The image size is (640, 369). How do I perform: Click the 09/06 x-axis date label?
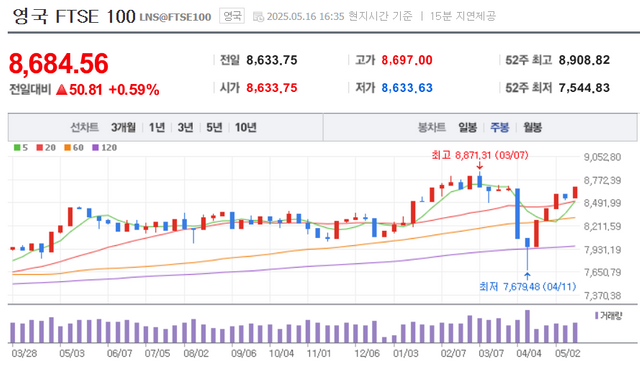(x=244, y=353)
